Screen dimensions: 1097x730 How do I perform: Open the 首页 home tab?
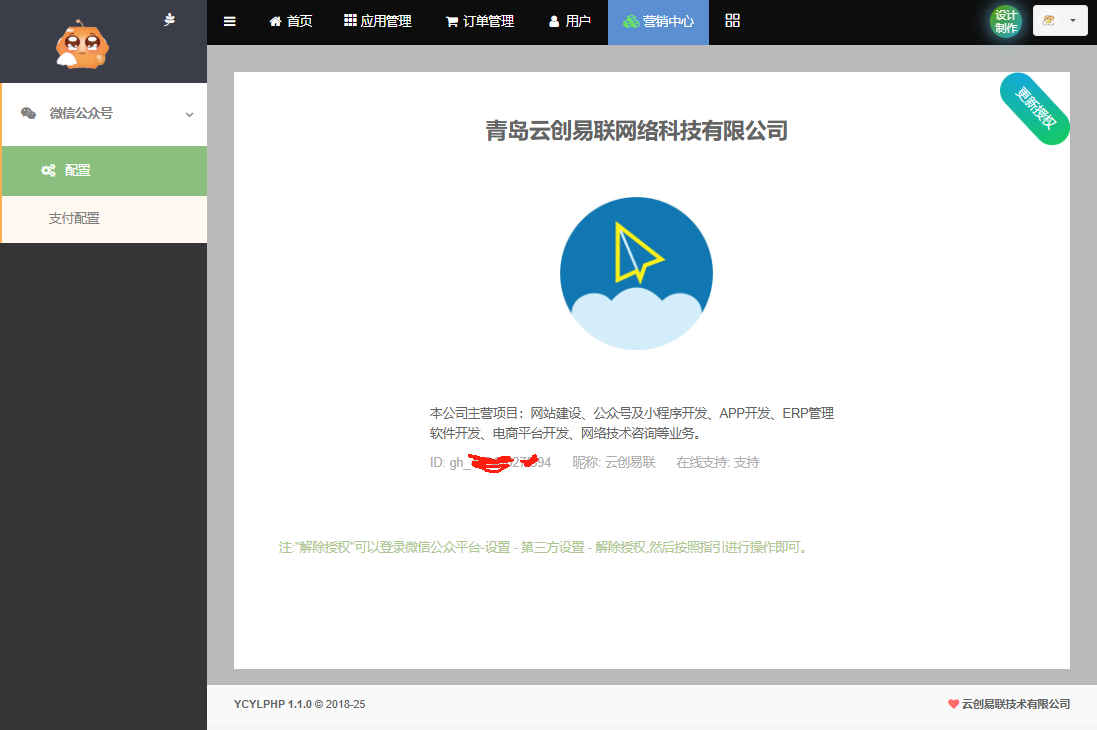tap(291, 21)
